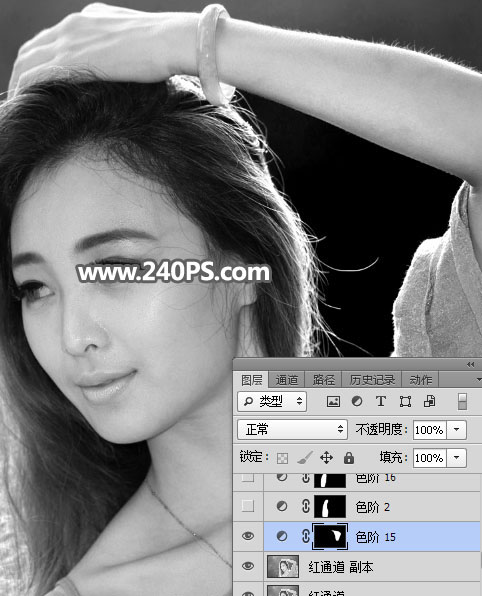Viewport: 482px width, 596px height.
Task: Toggle mask link on 色阶 15 layer
Action: (306, 536)
